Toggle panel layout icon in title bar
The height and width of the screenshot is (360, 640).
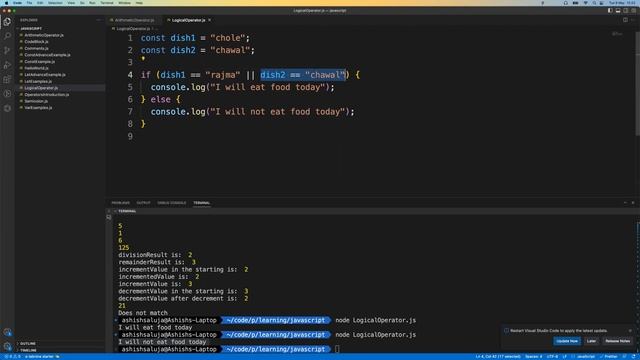618,11
